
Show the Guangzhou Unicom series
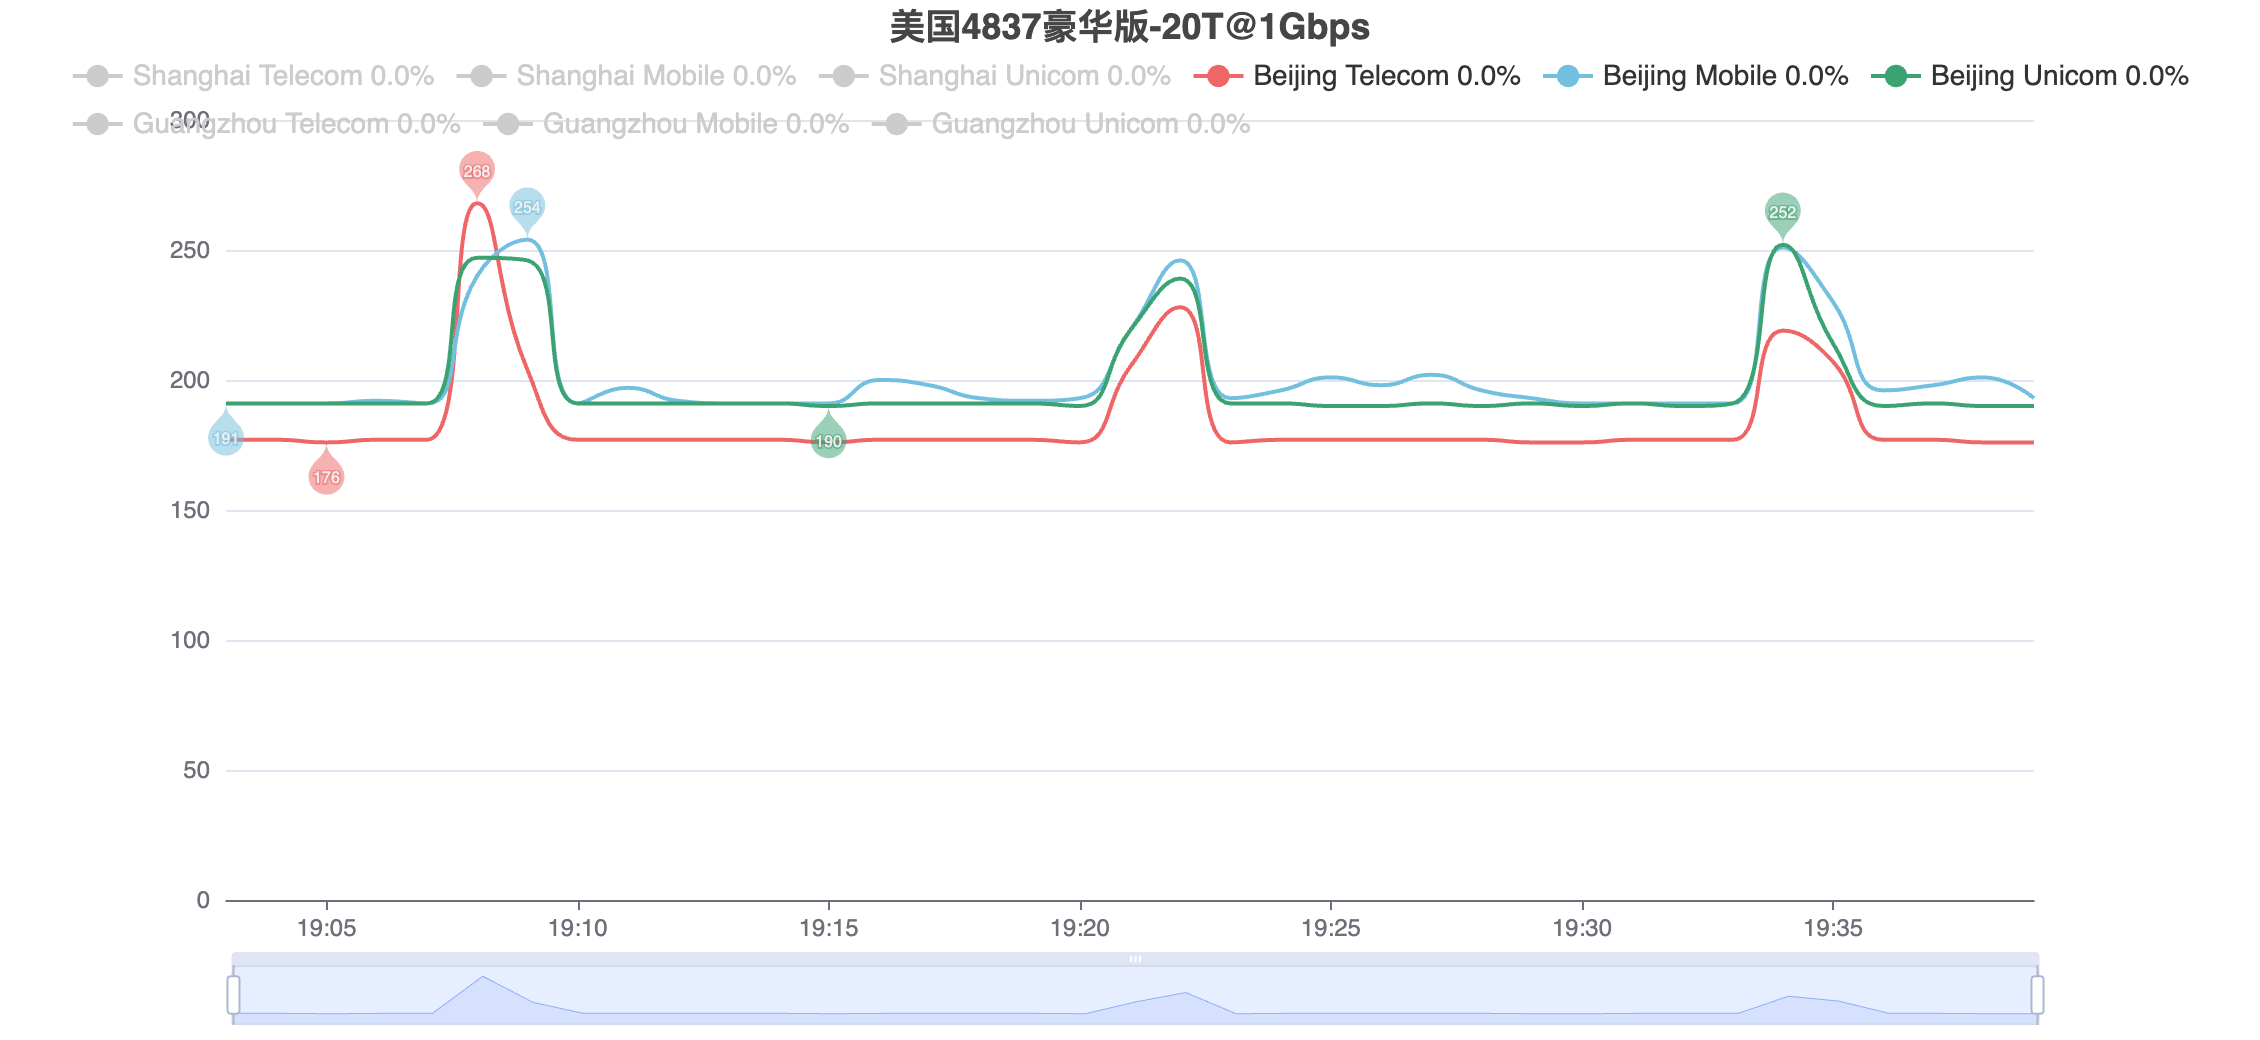pyautogui.click(x=1061, y=124)
